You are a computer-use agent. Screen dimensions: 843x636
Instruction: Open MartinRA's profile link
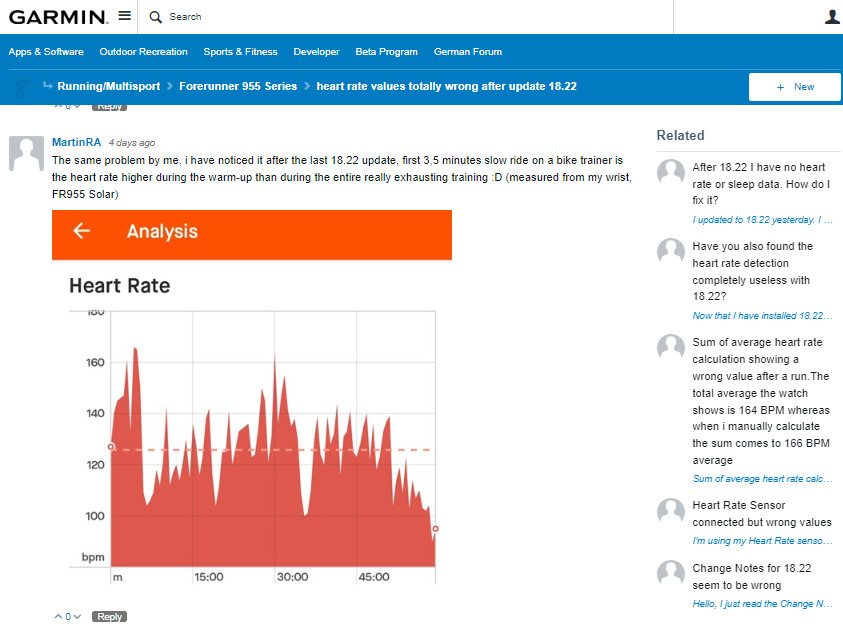tap(76, 142)
